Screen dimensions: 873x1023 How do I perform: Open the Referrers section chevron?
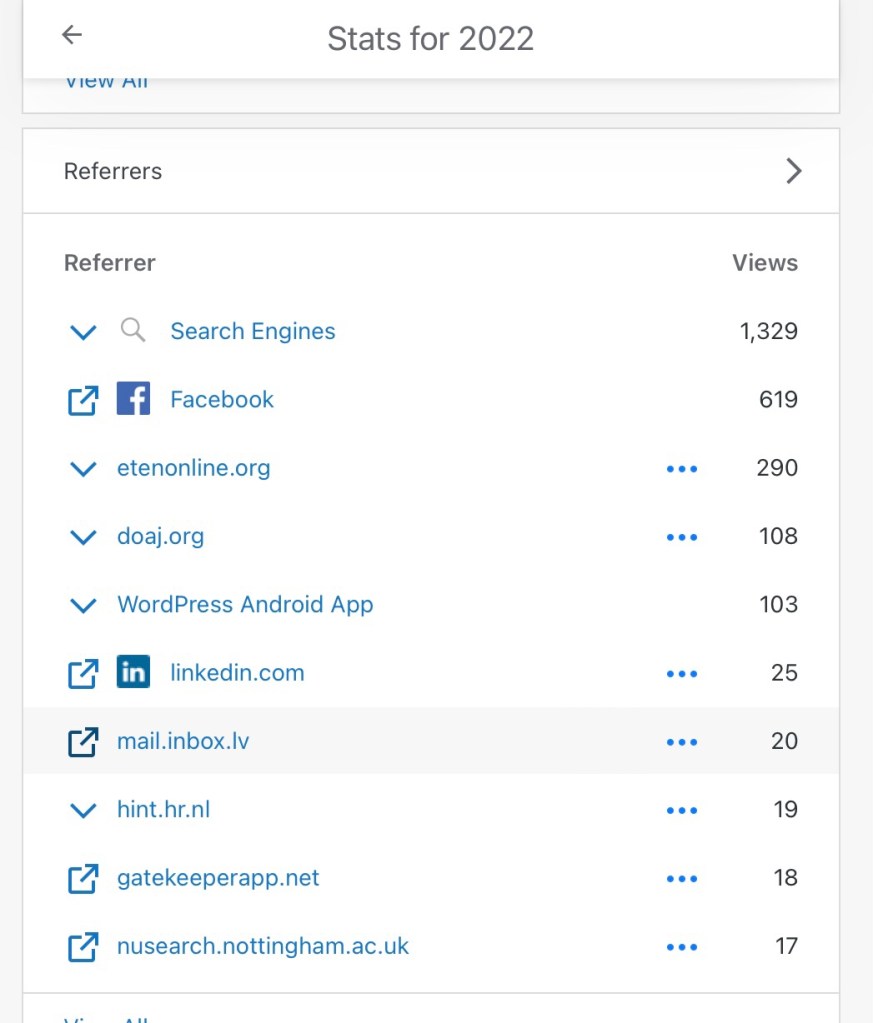click(794, 171)
